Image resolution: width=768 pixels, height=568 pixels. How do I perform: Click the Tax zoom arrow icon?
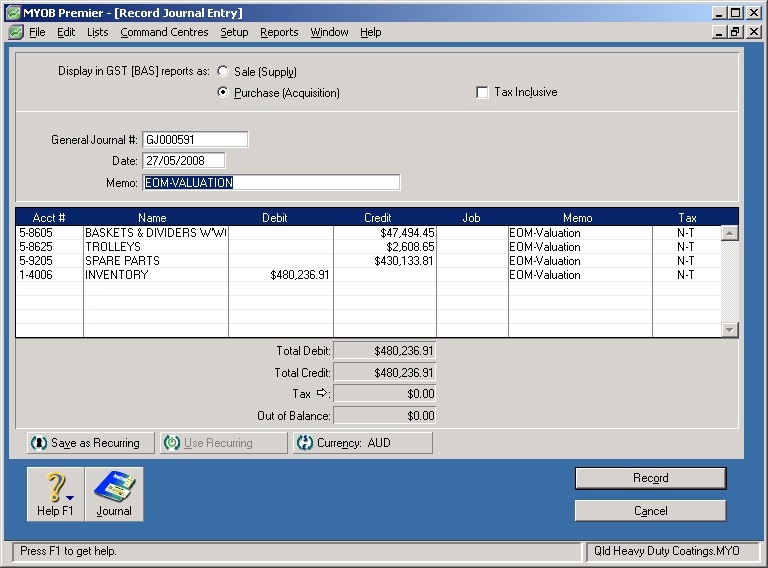[x=322, y=393]
